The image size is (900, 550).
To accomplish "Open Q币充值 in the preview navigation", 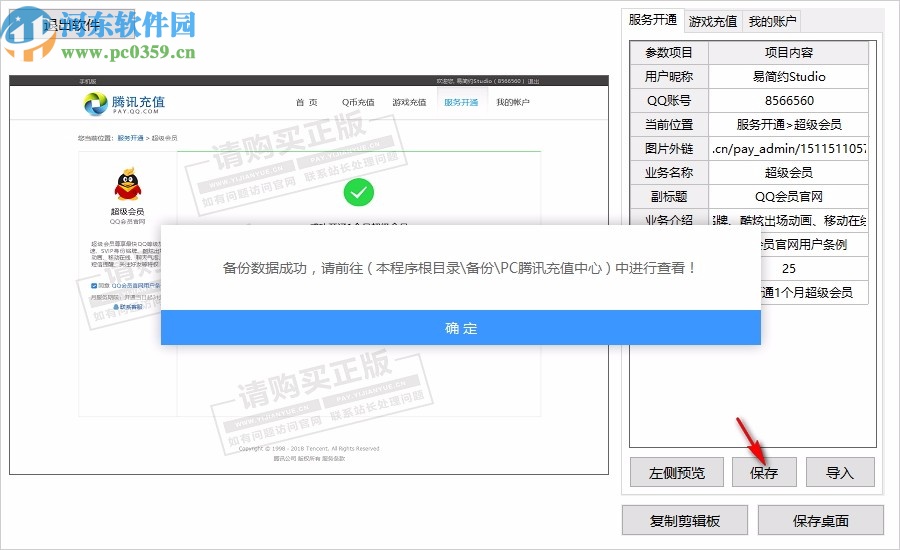I will tap(358, 102).
